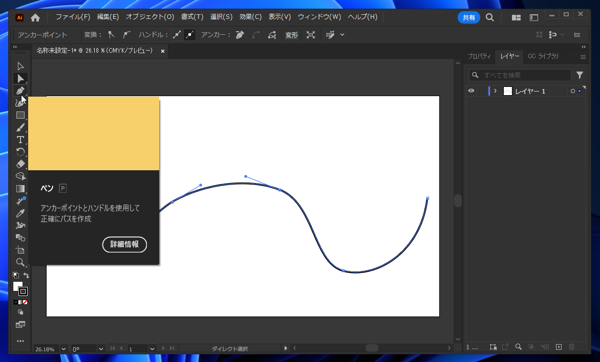Select the Eyedropper tool
The image size is (600, 362).
click(20, 213)
